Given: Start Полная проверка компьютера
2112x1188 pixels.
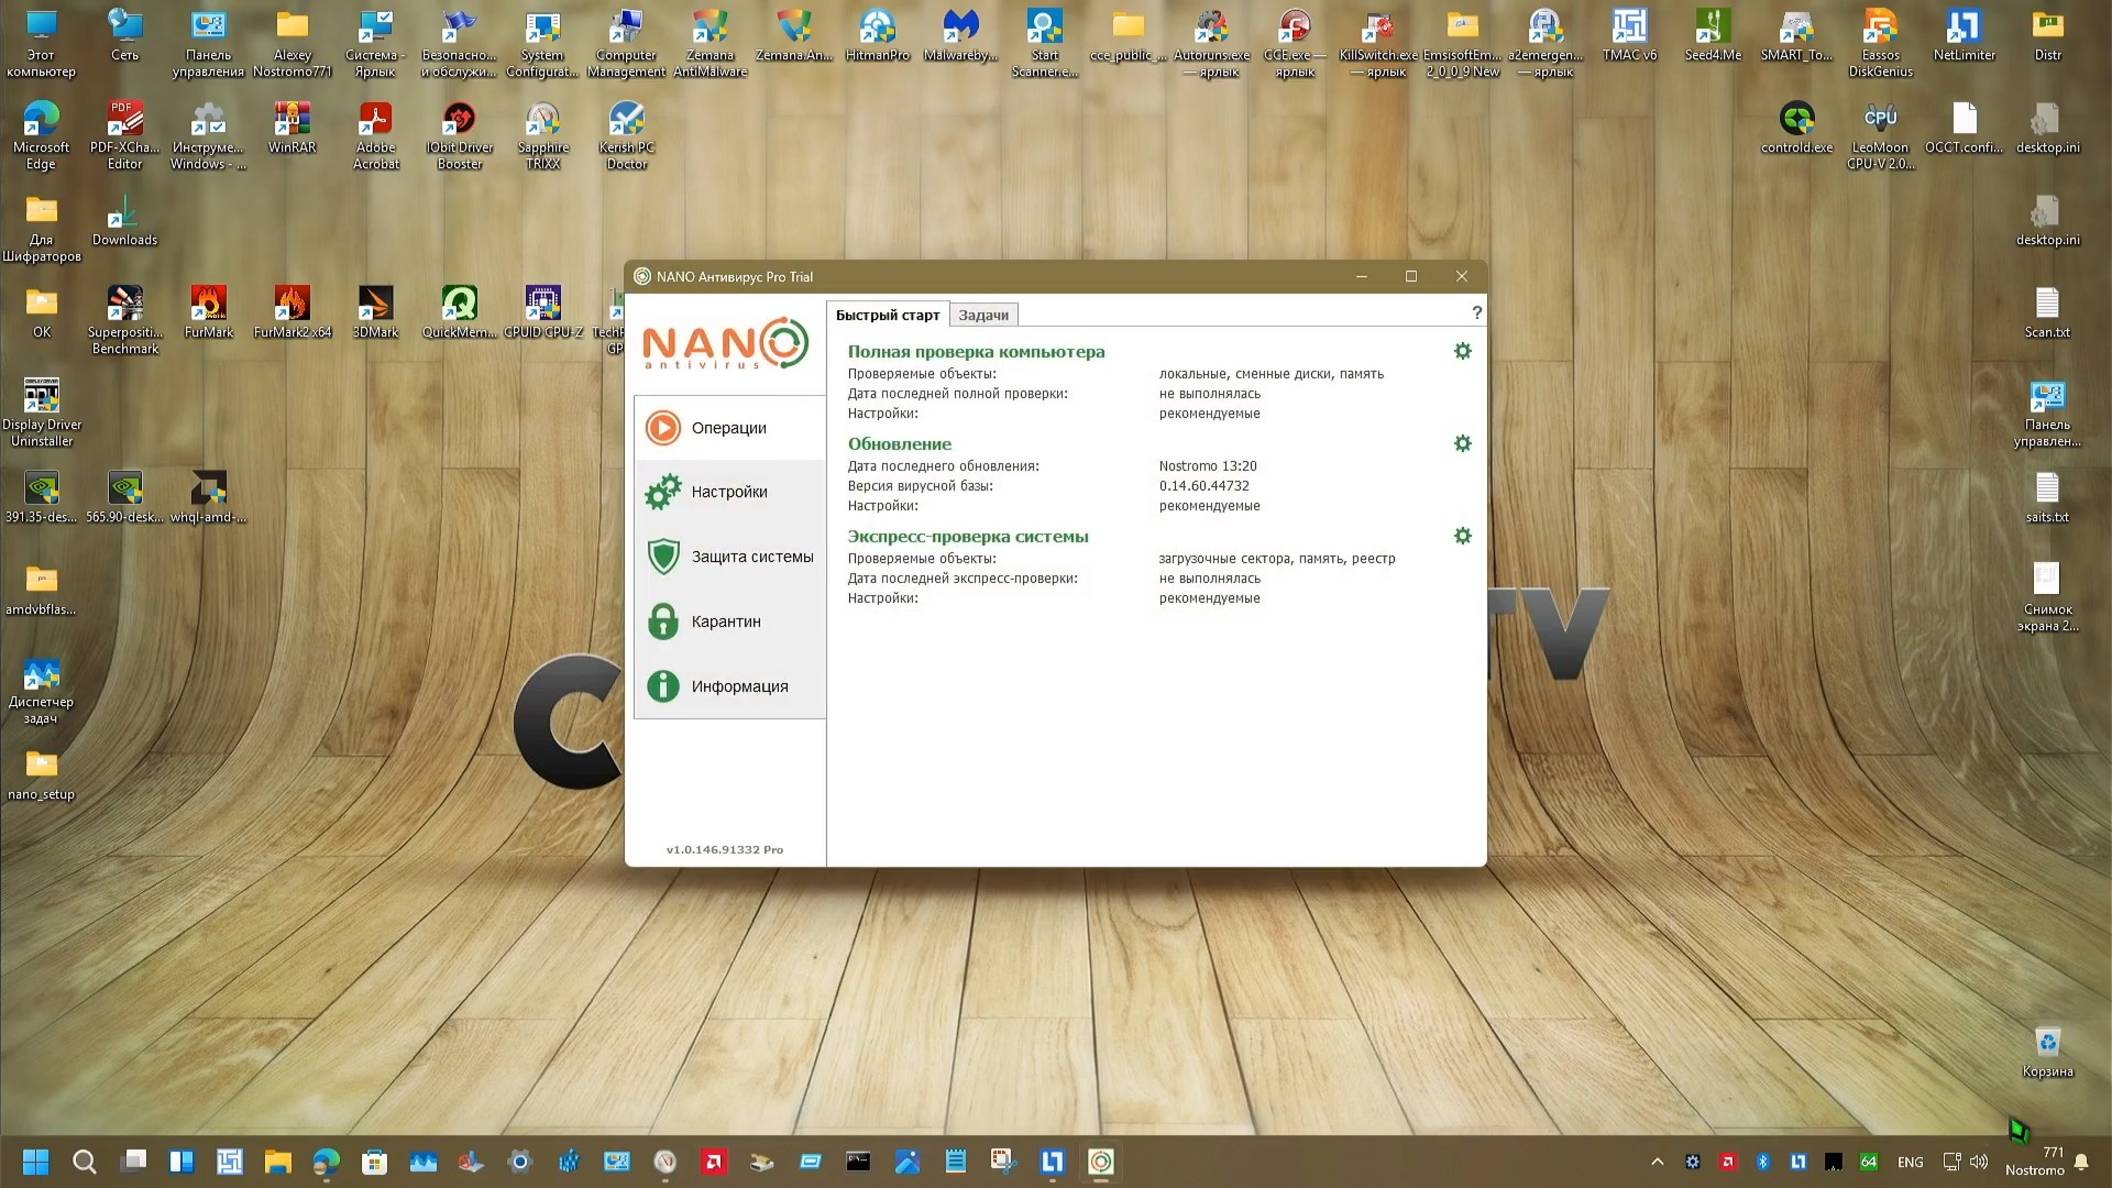Looking at the screenshot, I should click(976, 352).
